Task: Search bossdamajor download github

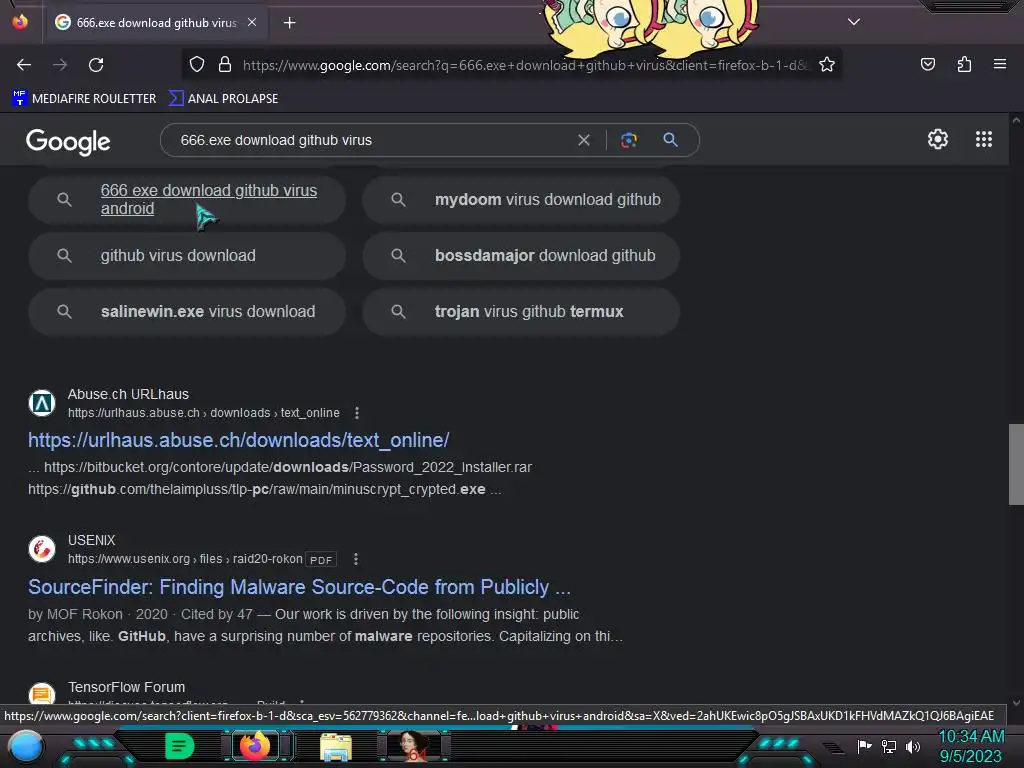Action: click(521, 255)
